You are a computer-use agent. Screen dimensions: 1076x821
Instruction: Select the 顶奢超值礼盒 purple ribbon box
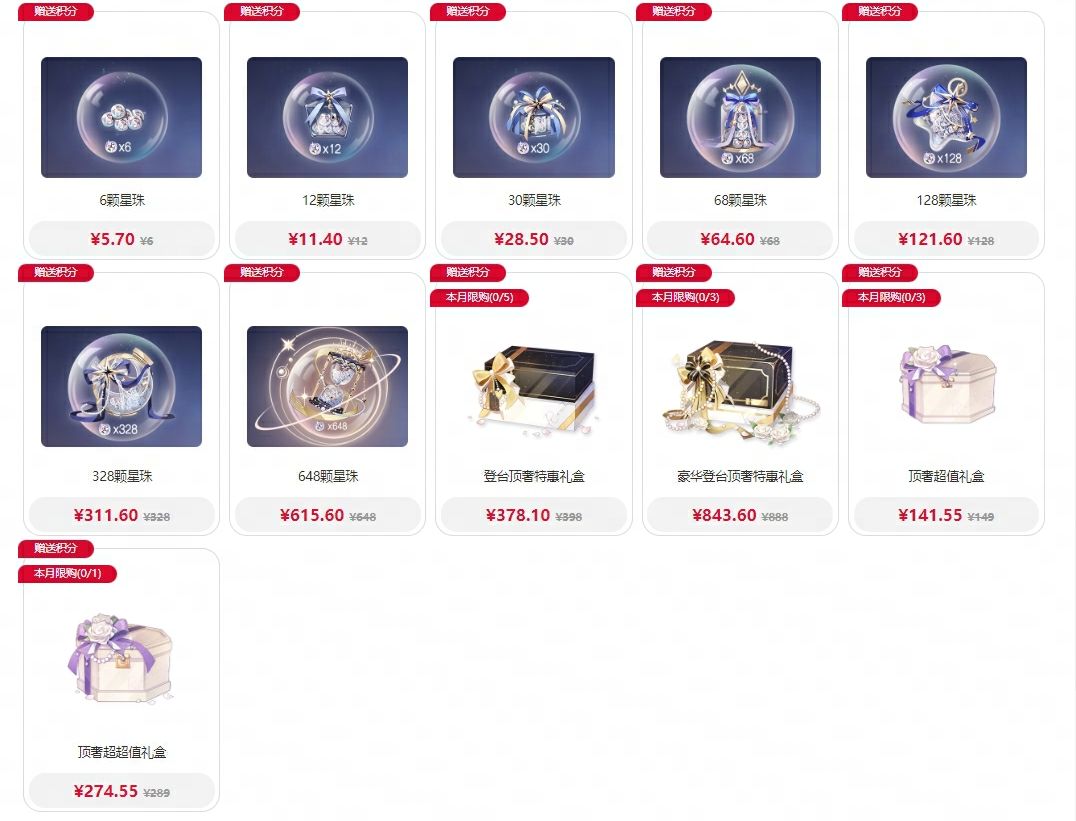[946, 384]
